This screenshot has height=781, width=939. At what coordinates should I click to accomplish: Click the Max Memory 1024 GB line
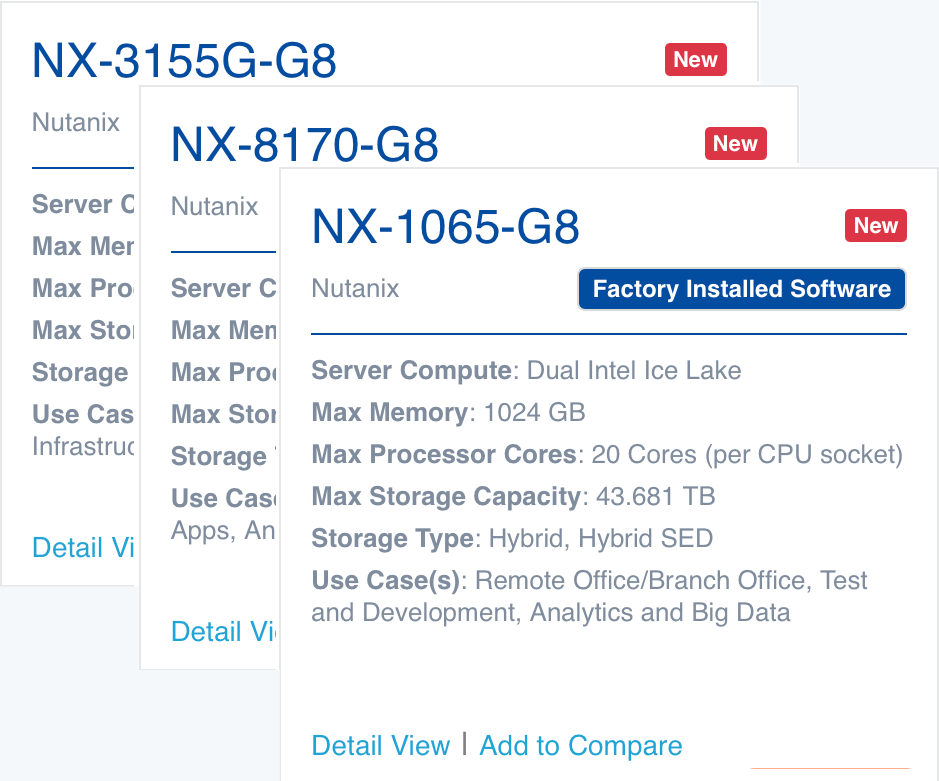(x=448, y=413)
